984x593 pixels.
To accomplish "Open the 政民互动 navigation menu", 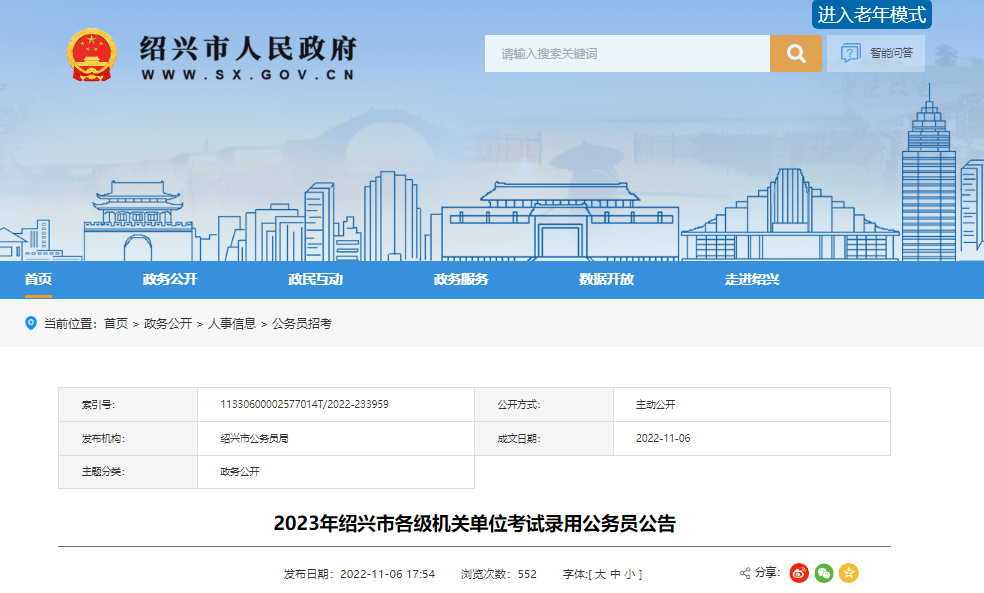I will click(315, 279).
